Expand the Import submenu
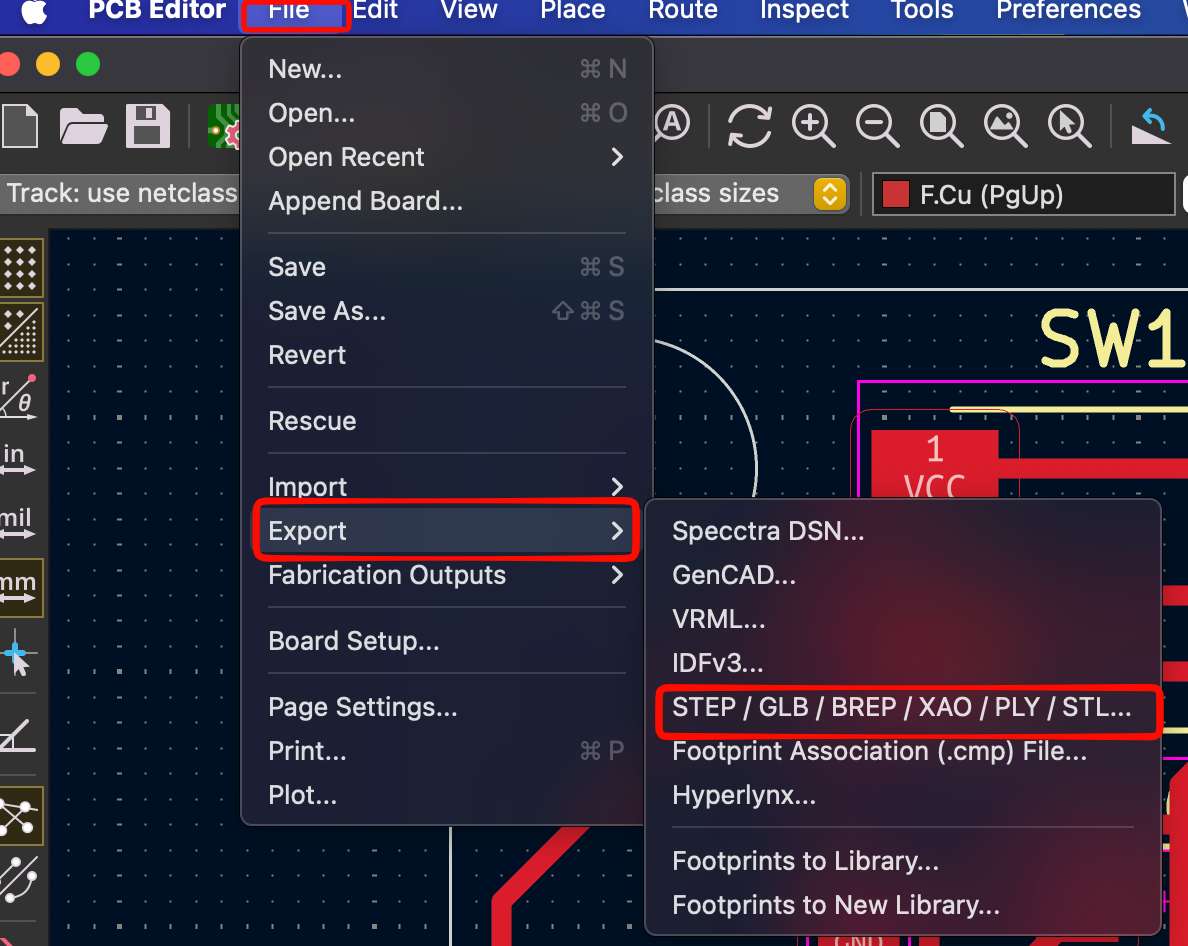This screenshot has height=946, width=1188. tap(447, 486)
